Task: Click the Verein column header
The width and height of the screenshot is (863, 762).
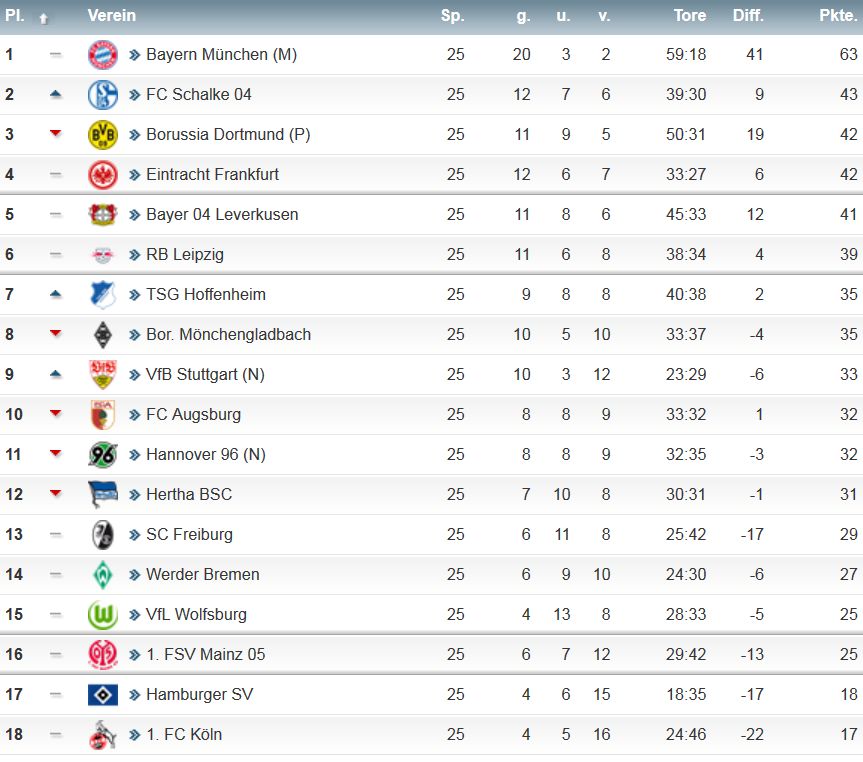Action: coord(111,16)
